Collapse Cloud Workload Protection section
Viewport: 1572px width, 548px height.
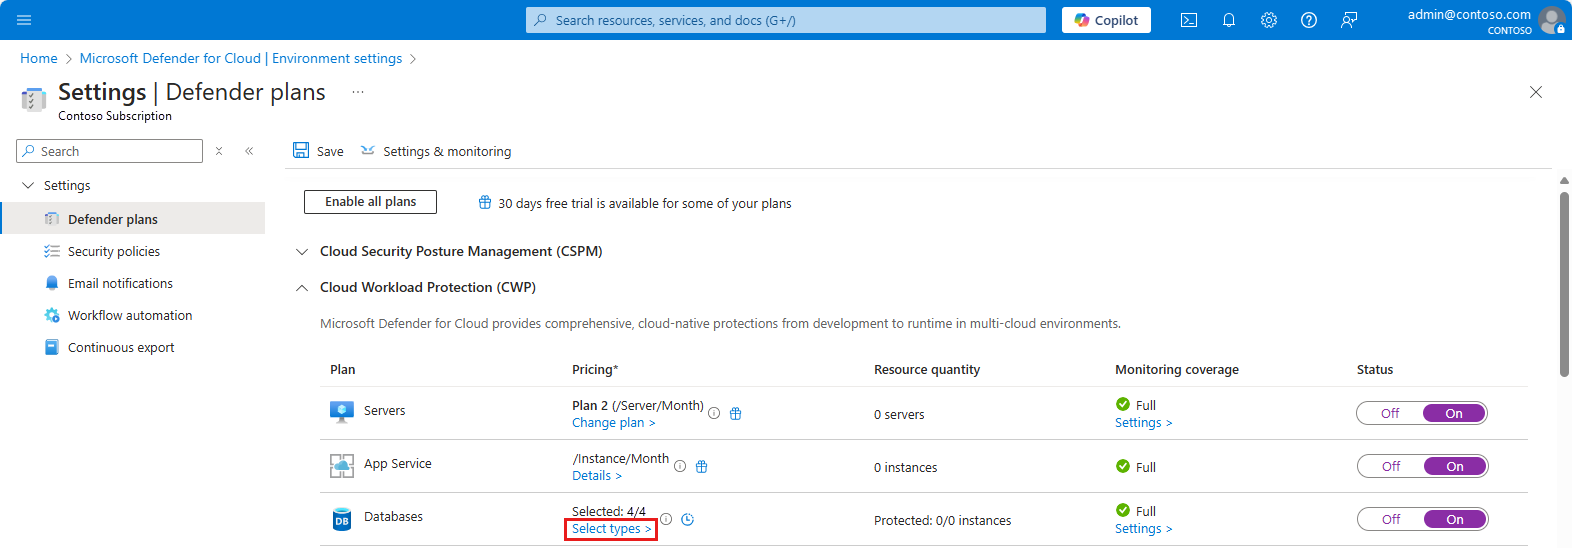pos(302,287)
